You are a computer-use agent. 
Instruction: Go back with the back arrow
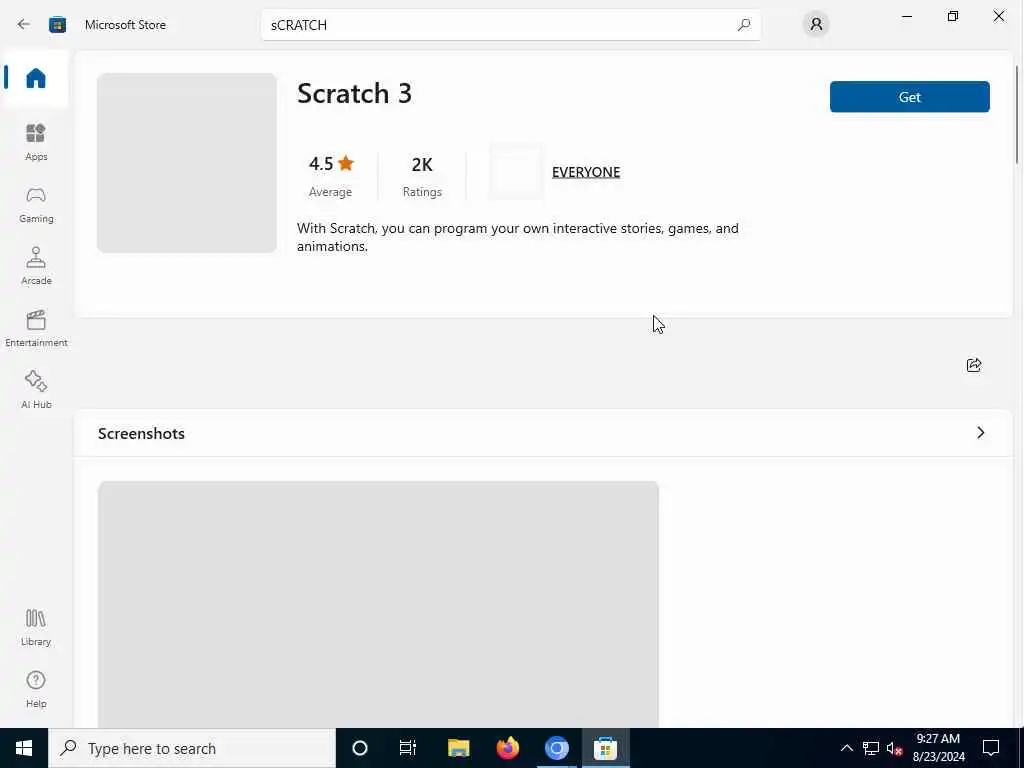(x=24, y=24)
